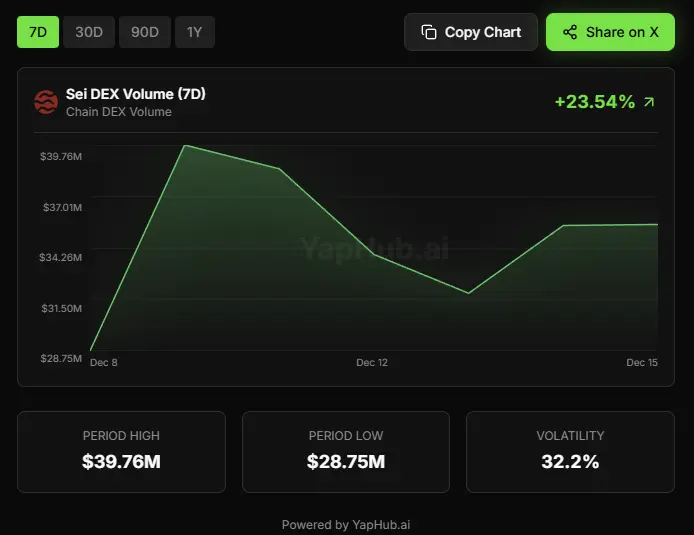Image resolution: width=694 pixels, height=535 pixels.
Task: Click the chart peak data point
Action: point(185,145)
